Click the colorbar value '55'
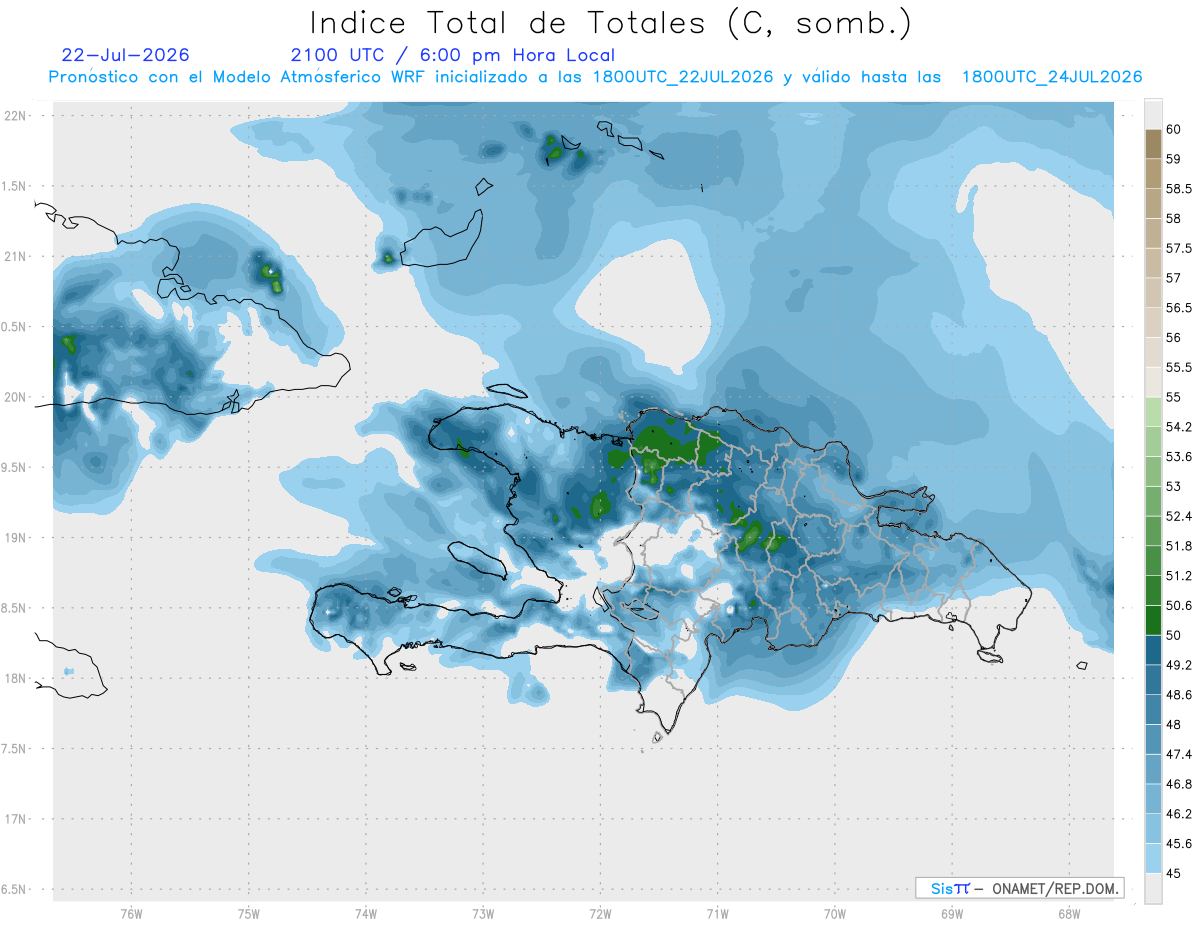Screen dimensions: 1200x927 pyautogui.click(x=1174, y=397)
